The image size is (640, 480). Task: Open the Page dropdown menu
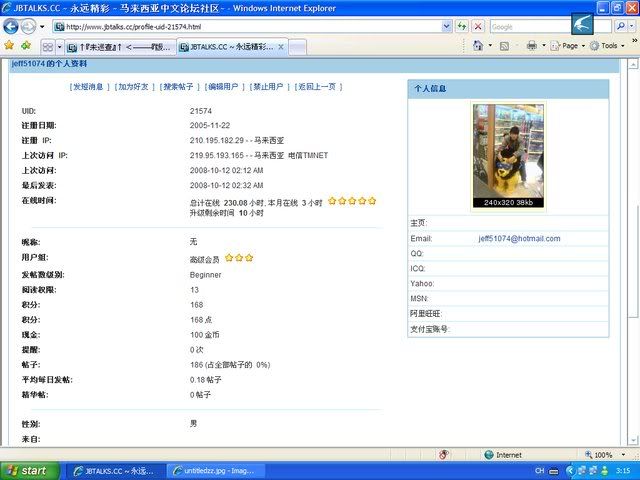point(568,46)
